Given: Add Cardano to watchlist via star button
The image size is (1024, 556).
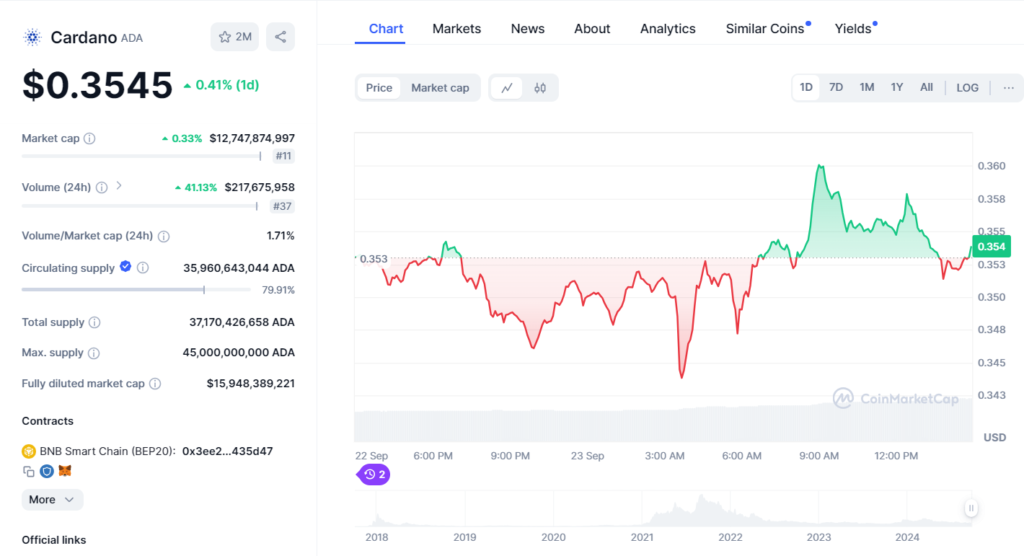Looking at the screenshot, I should pos(234,37).
